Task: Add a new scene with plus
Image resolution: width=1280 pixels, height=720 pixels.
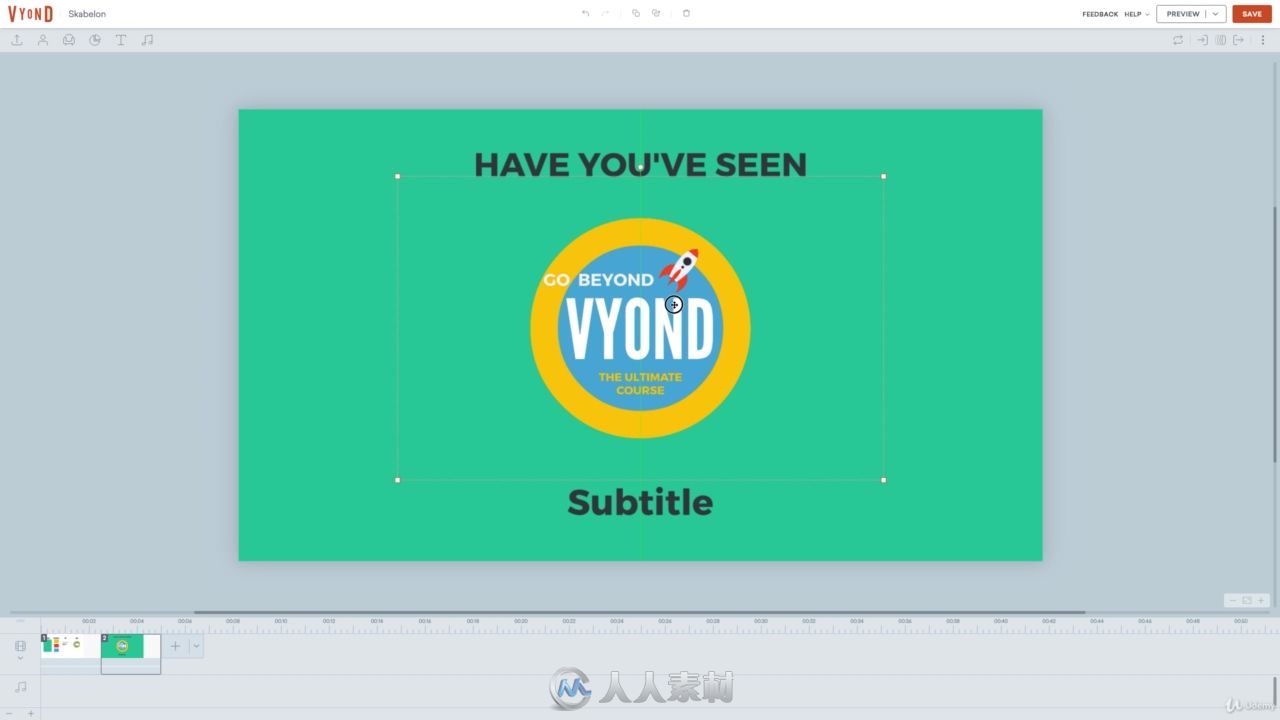Action: tap(175, 646)
